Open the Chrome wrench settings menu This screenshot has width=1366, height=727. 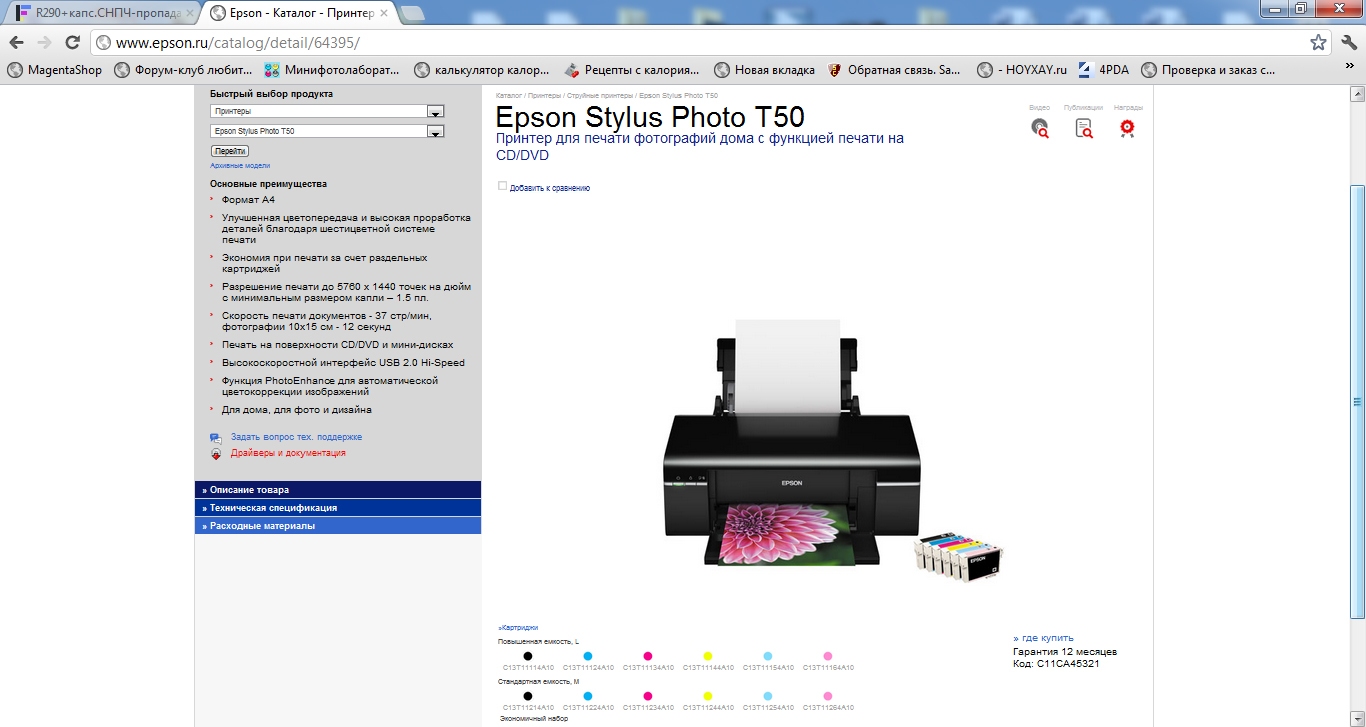(x=1348, y=43)
